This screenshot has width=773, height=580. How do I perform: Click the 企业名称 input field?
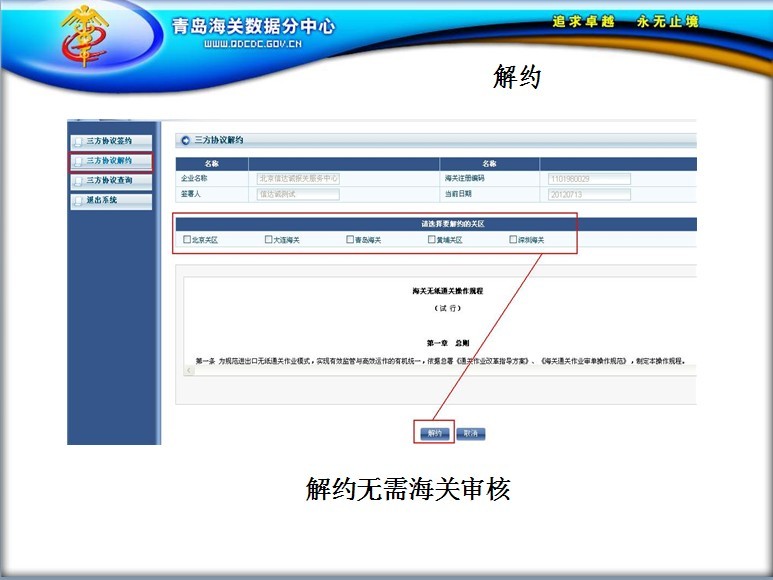298,179
